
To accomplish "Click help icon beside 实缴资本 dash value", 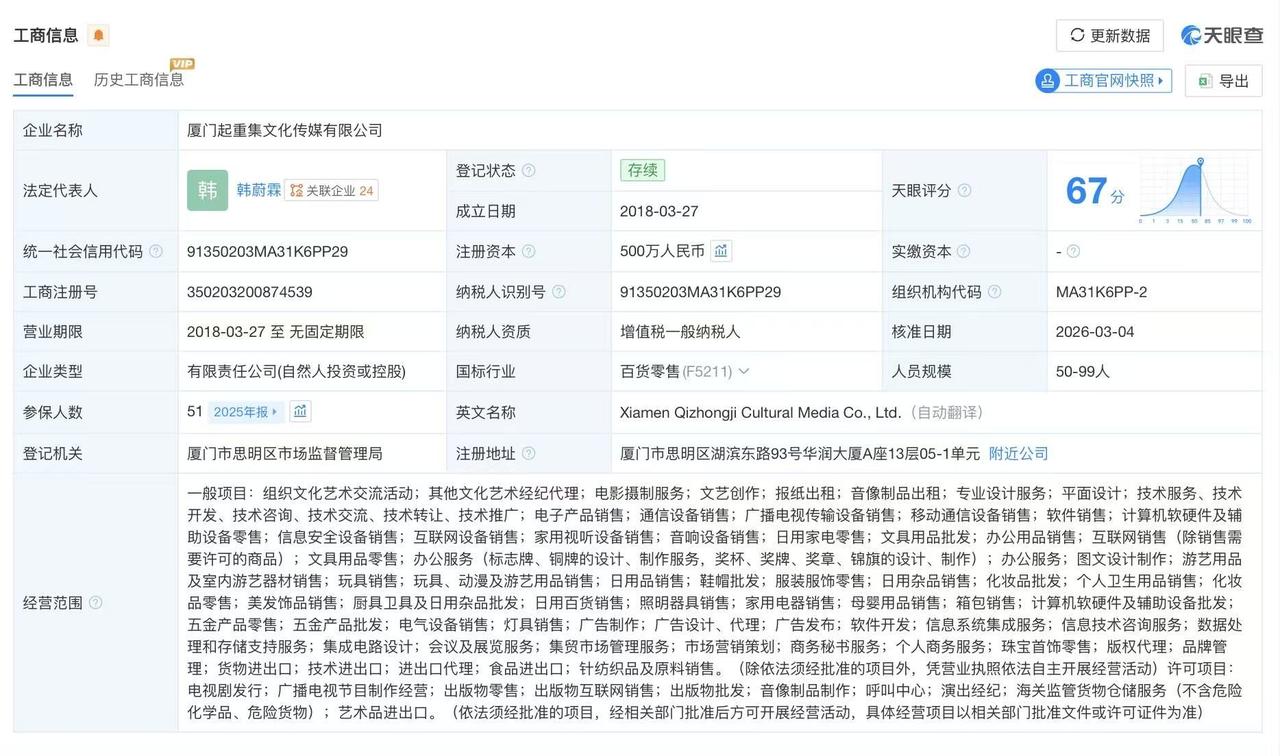I will tap(1073, 252).
